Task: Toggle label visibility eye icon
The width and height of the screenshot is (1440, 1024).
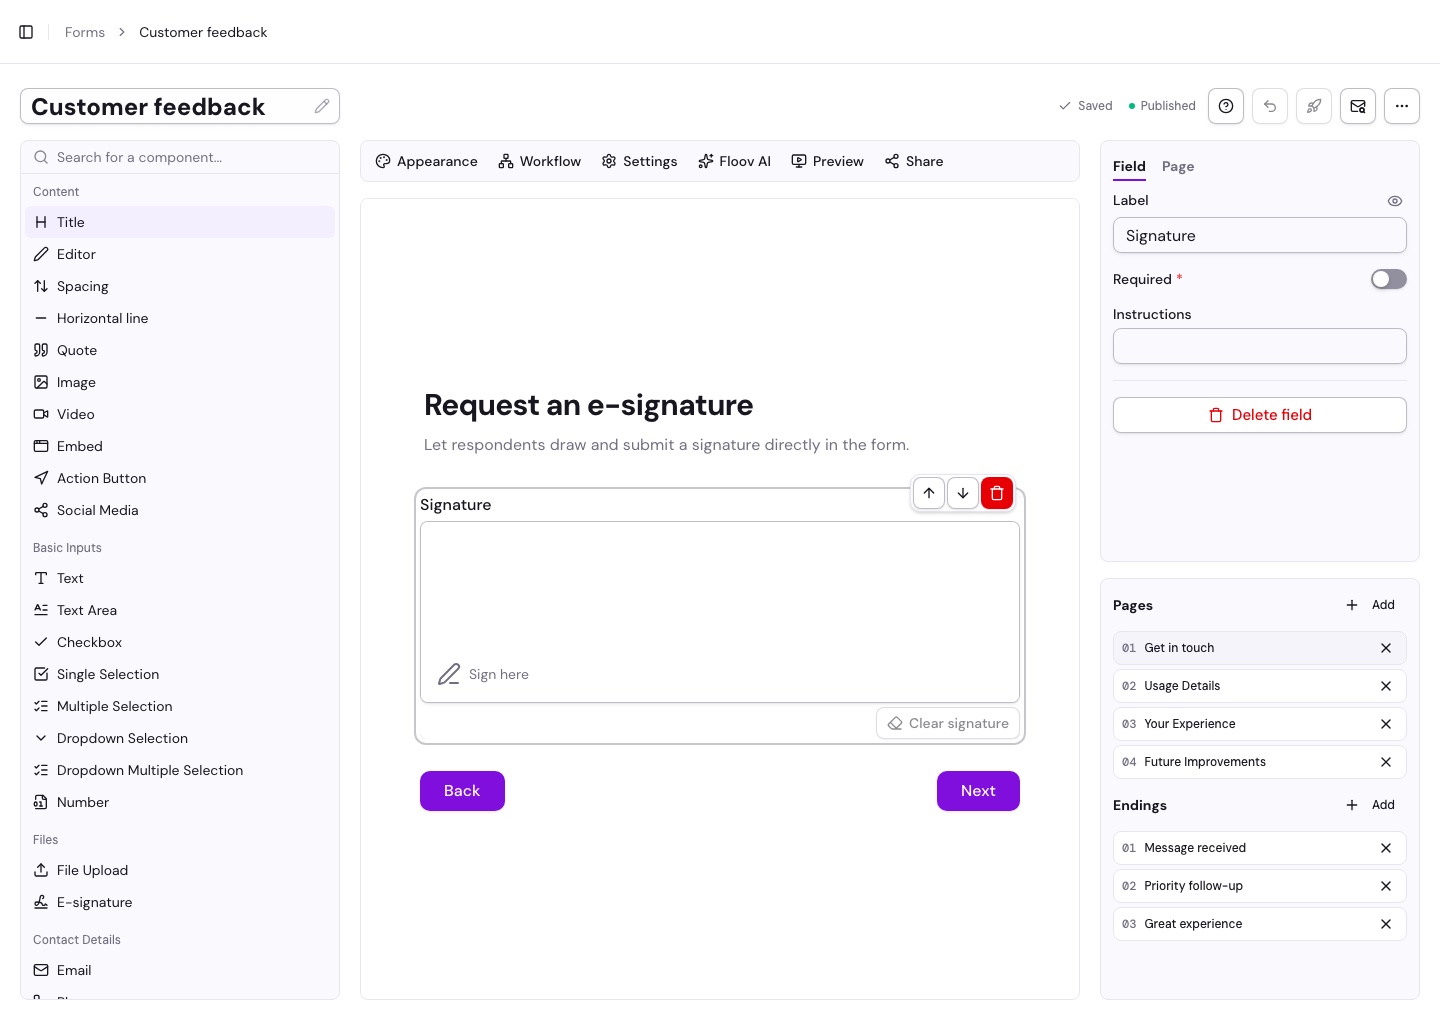Action: 1395,201
